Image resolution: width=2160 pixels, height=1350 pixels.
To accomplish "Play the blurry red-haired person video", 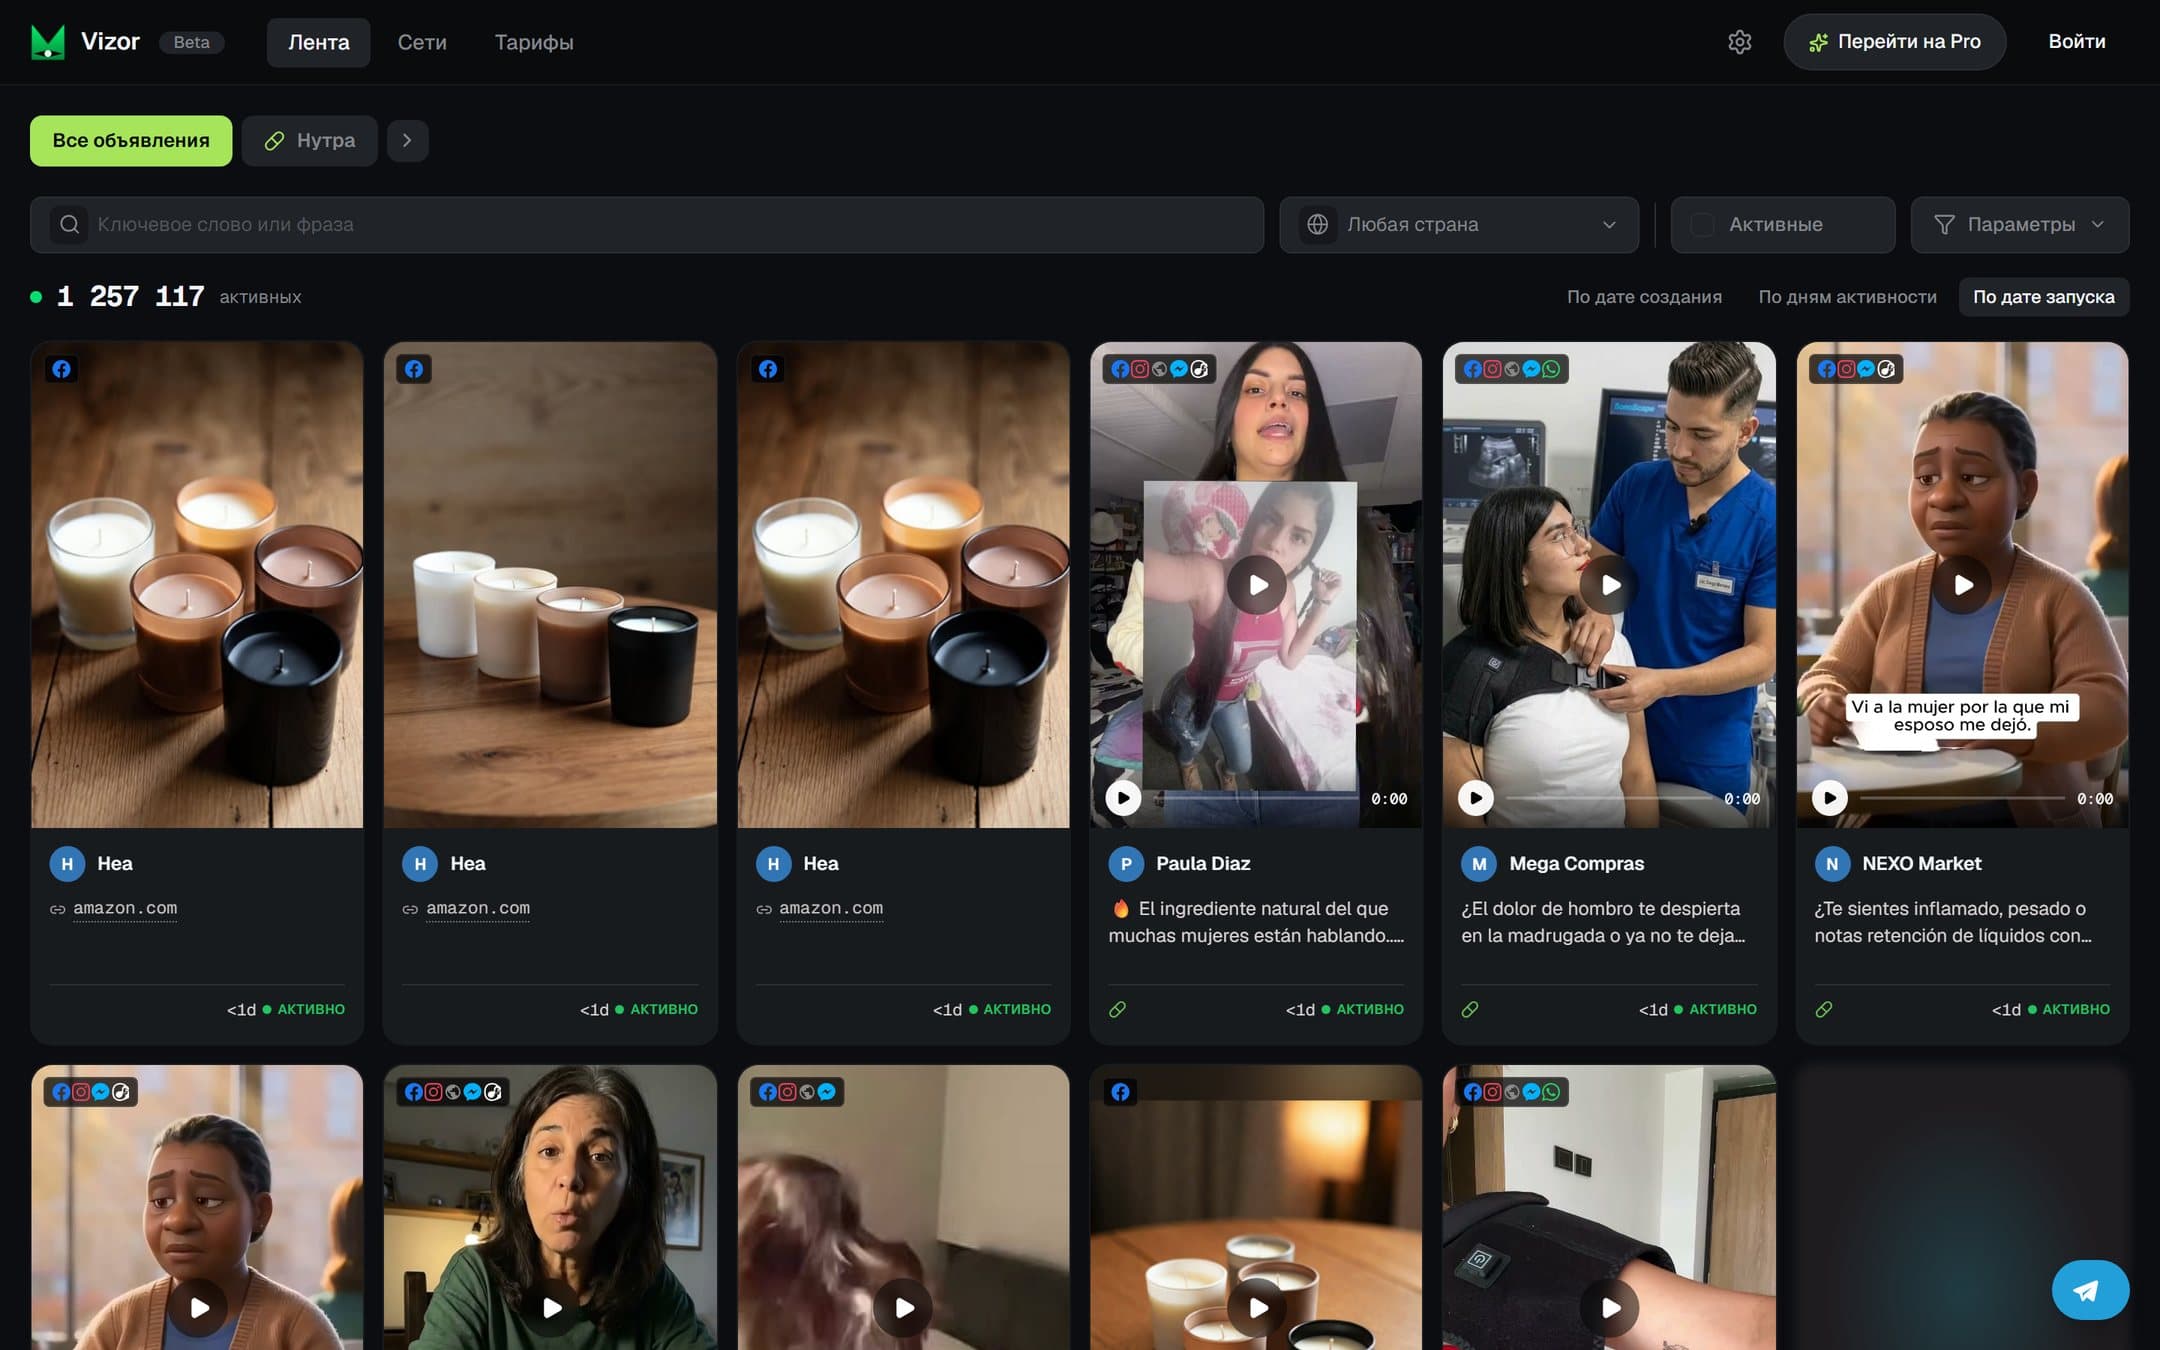I will pyautogui.click(x=904, y=1307).
